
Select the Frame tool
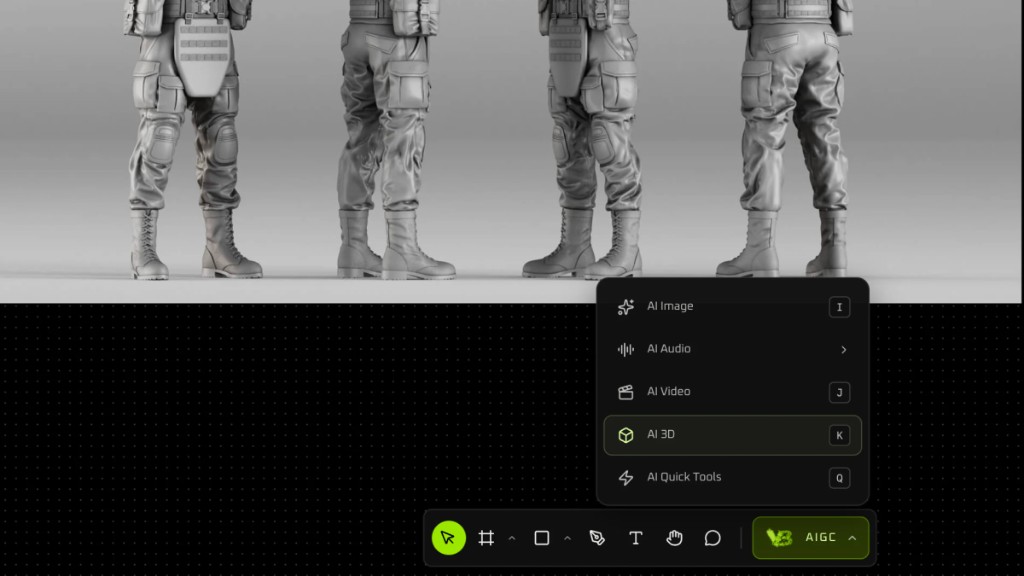pyautogui.click(x=486, y=537)
